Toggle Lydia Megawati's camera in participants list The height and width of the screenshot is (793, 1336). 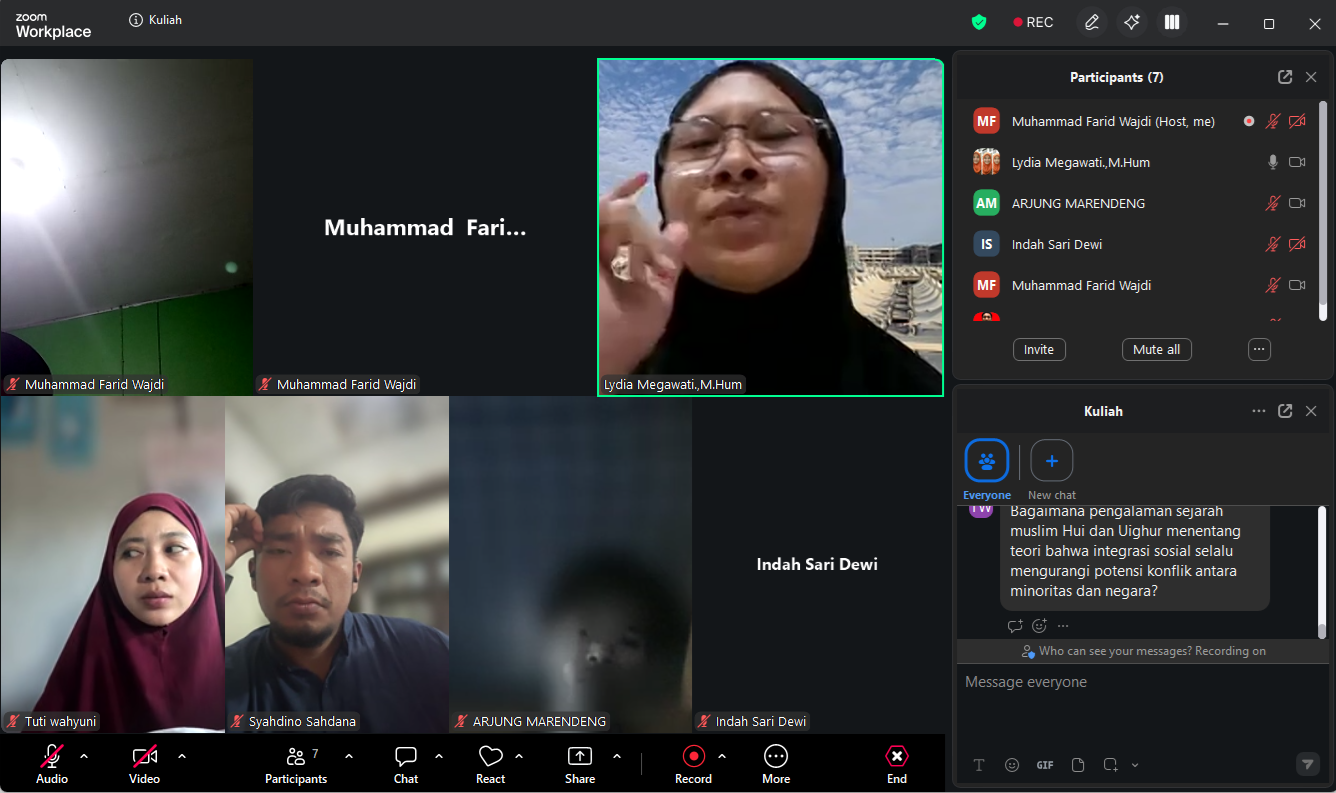[1297, 162]
